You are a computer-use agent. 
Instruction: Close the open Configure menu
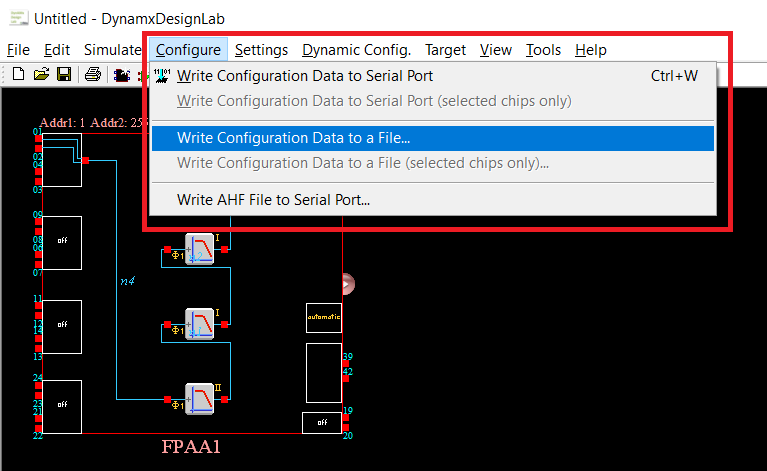tap(189, 50)
